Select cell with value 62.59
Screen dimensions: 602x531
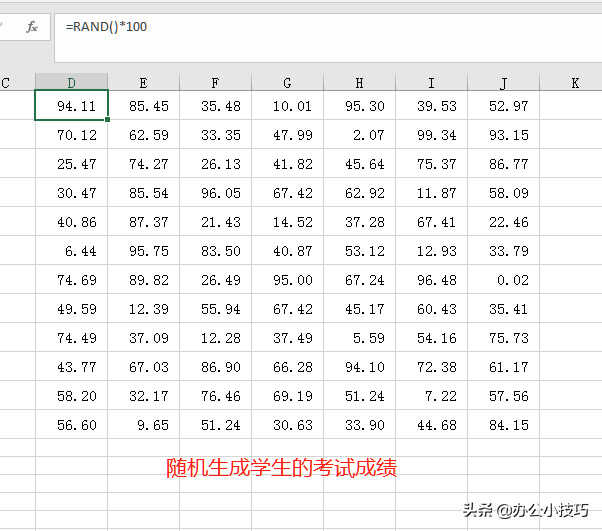[143, 134]
